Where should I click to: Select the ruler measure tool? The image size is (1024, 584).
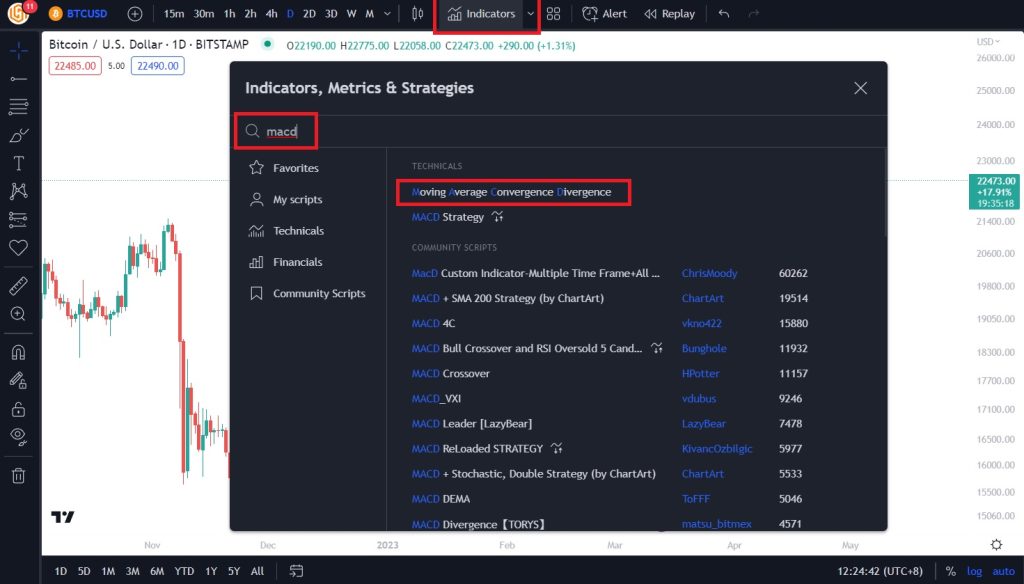point(18,285)
